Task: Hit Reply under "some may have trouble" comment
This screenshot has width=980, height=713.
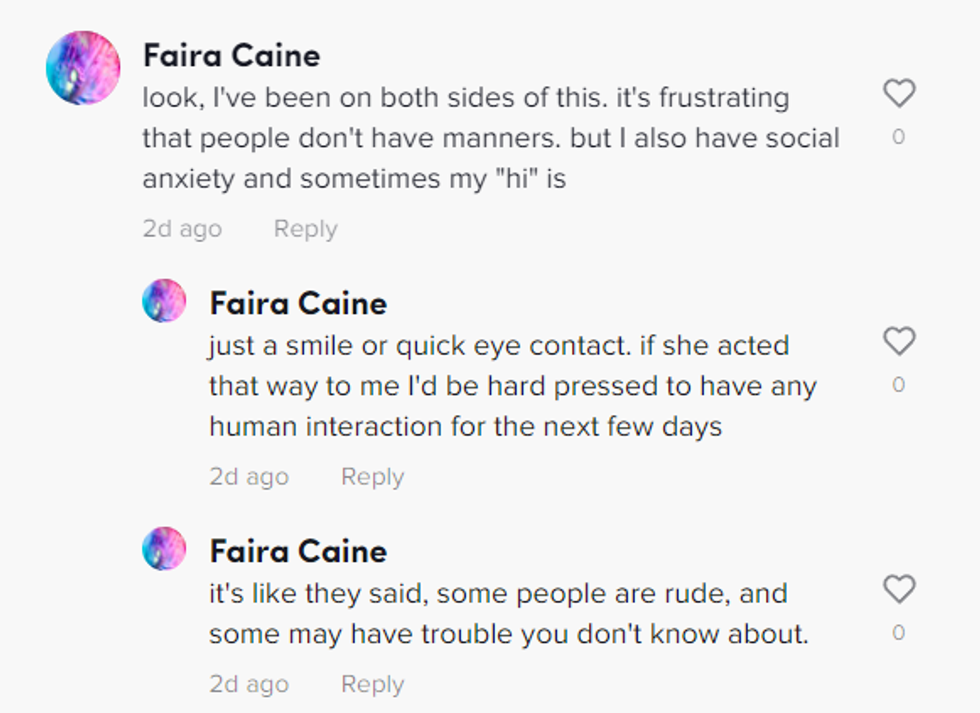Action: pos(372,685)
